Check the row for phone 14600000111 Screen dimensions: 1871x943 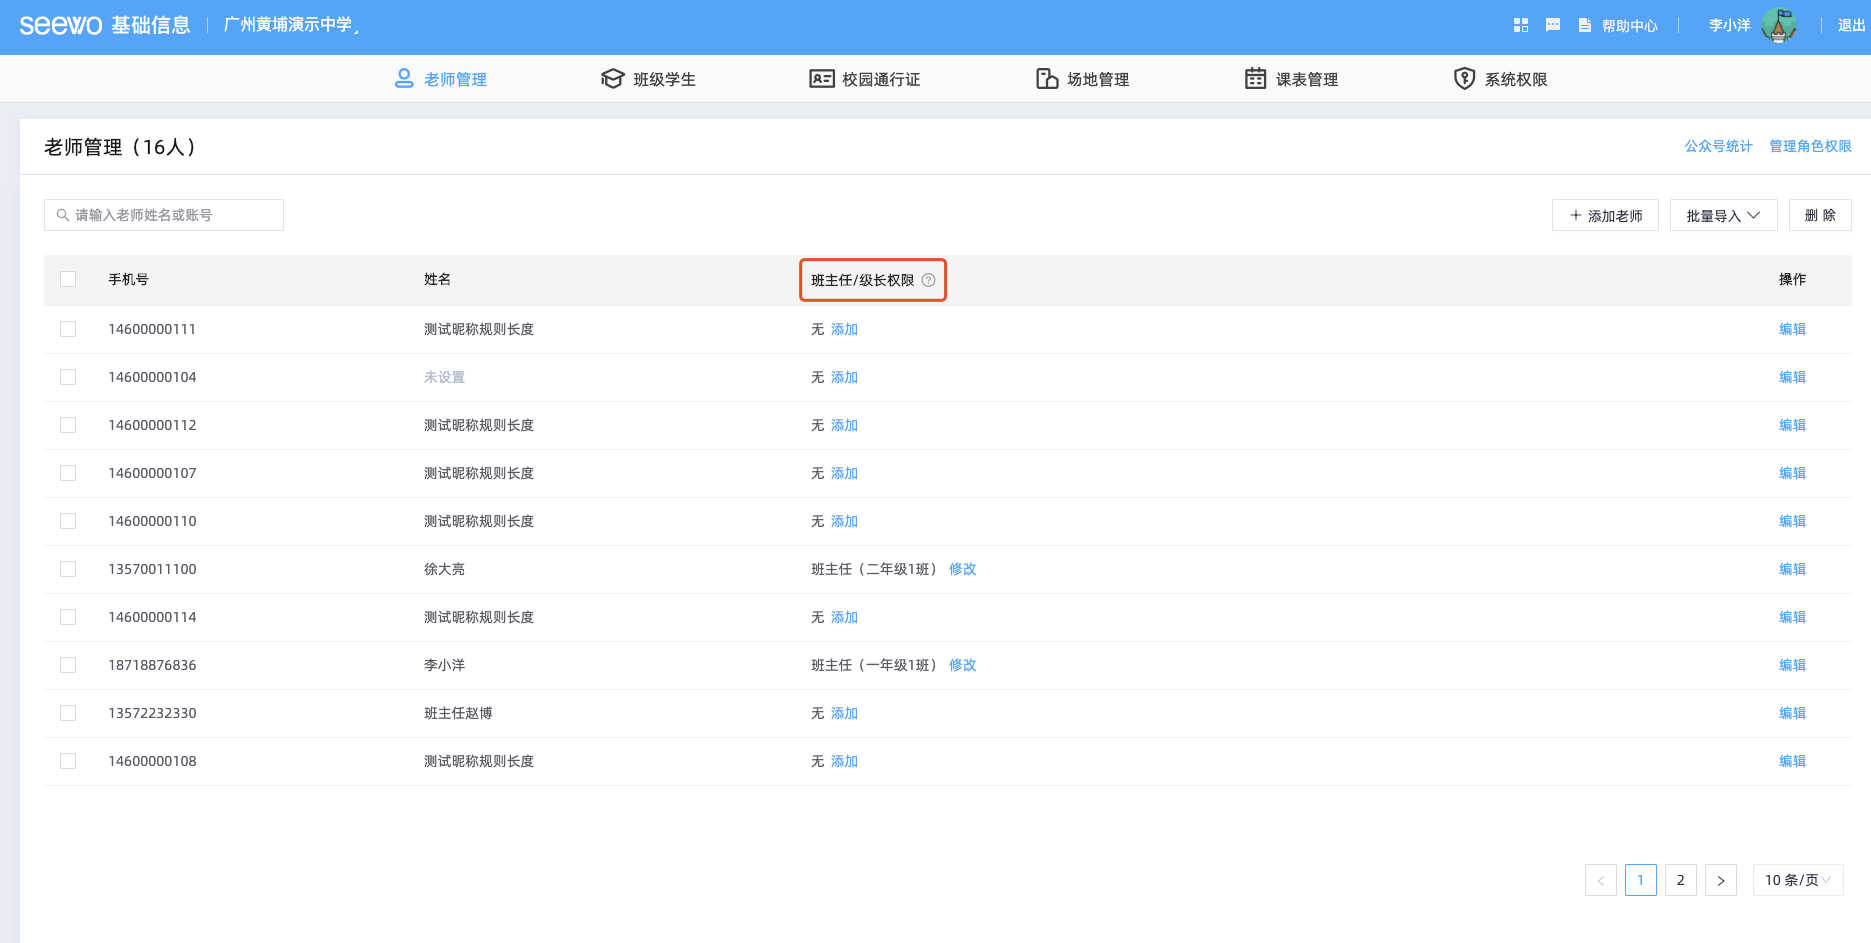click(x=68, y=329)
